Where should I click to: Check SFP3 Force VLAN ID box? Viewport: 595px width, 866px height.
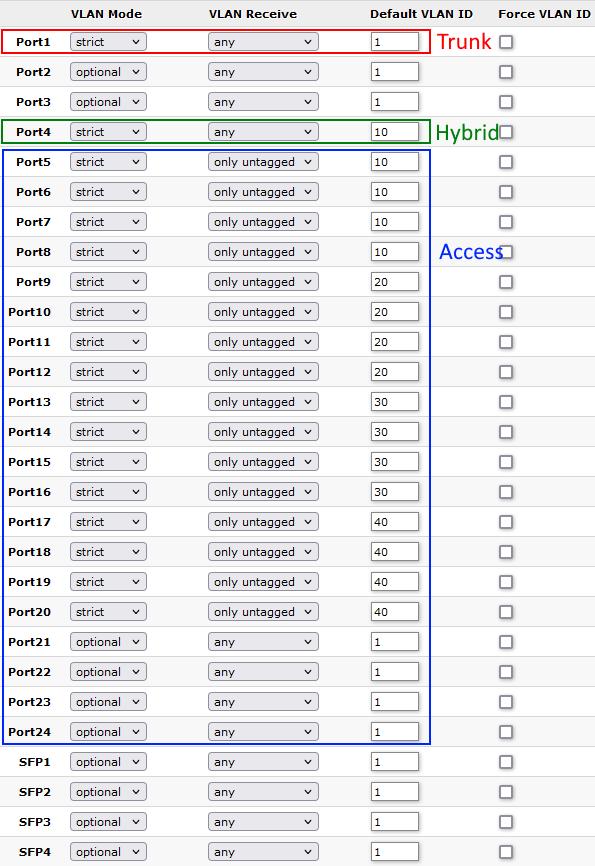(506, 822)
